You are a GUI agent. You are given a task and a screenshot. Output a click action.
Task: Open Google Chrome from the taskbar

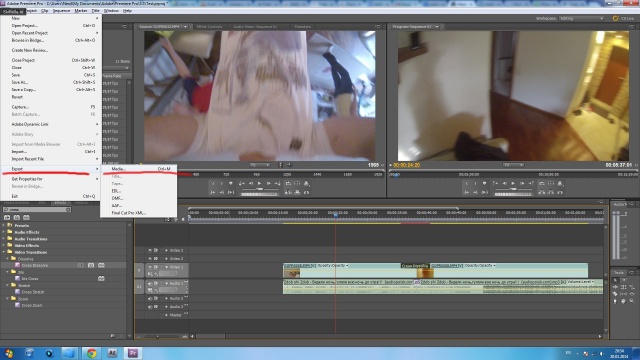coord(91,353)
